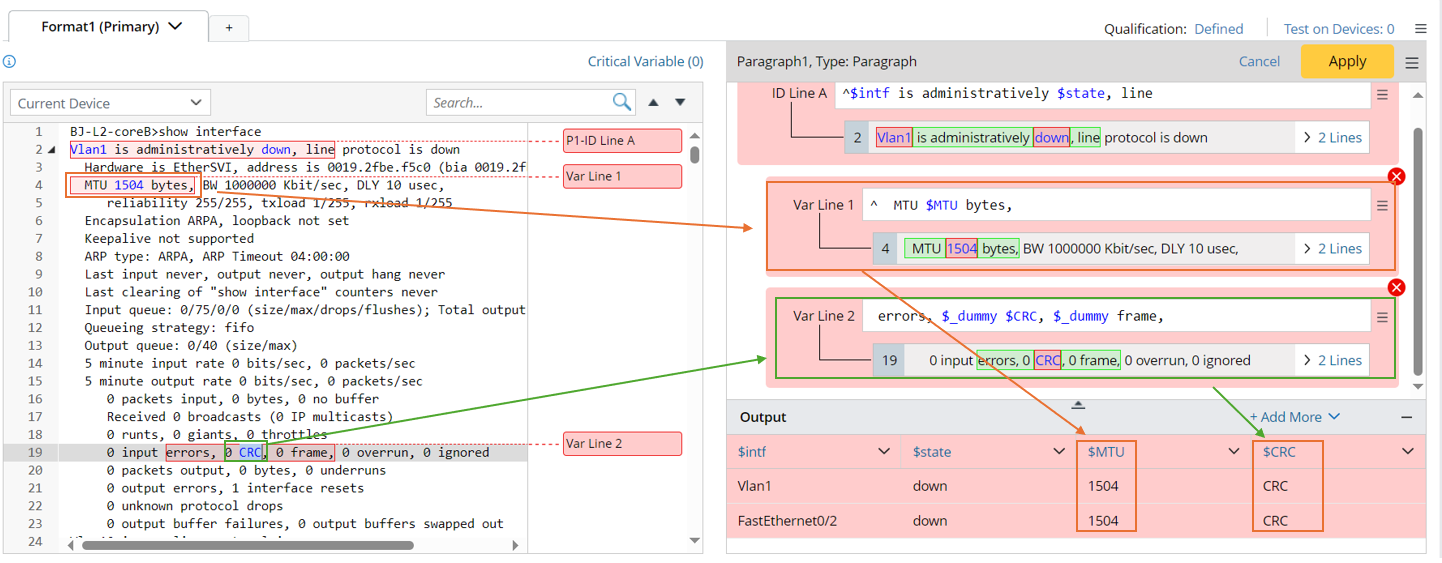
Task: Open the Paragraph1 panel options menu
Action: click(1412, 62)
